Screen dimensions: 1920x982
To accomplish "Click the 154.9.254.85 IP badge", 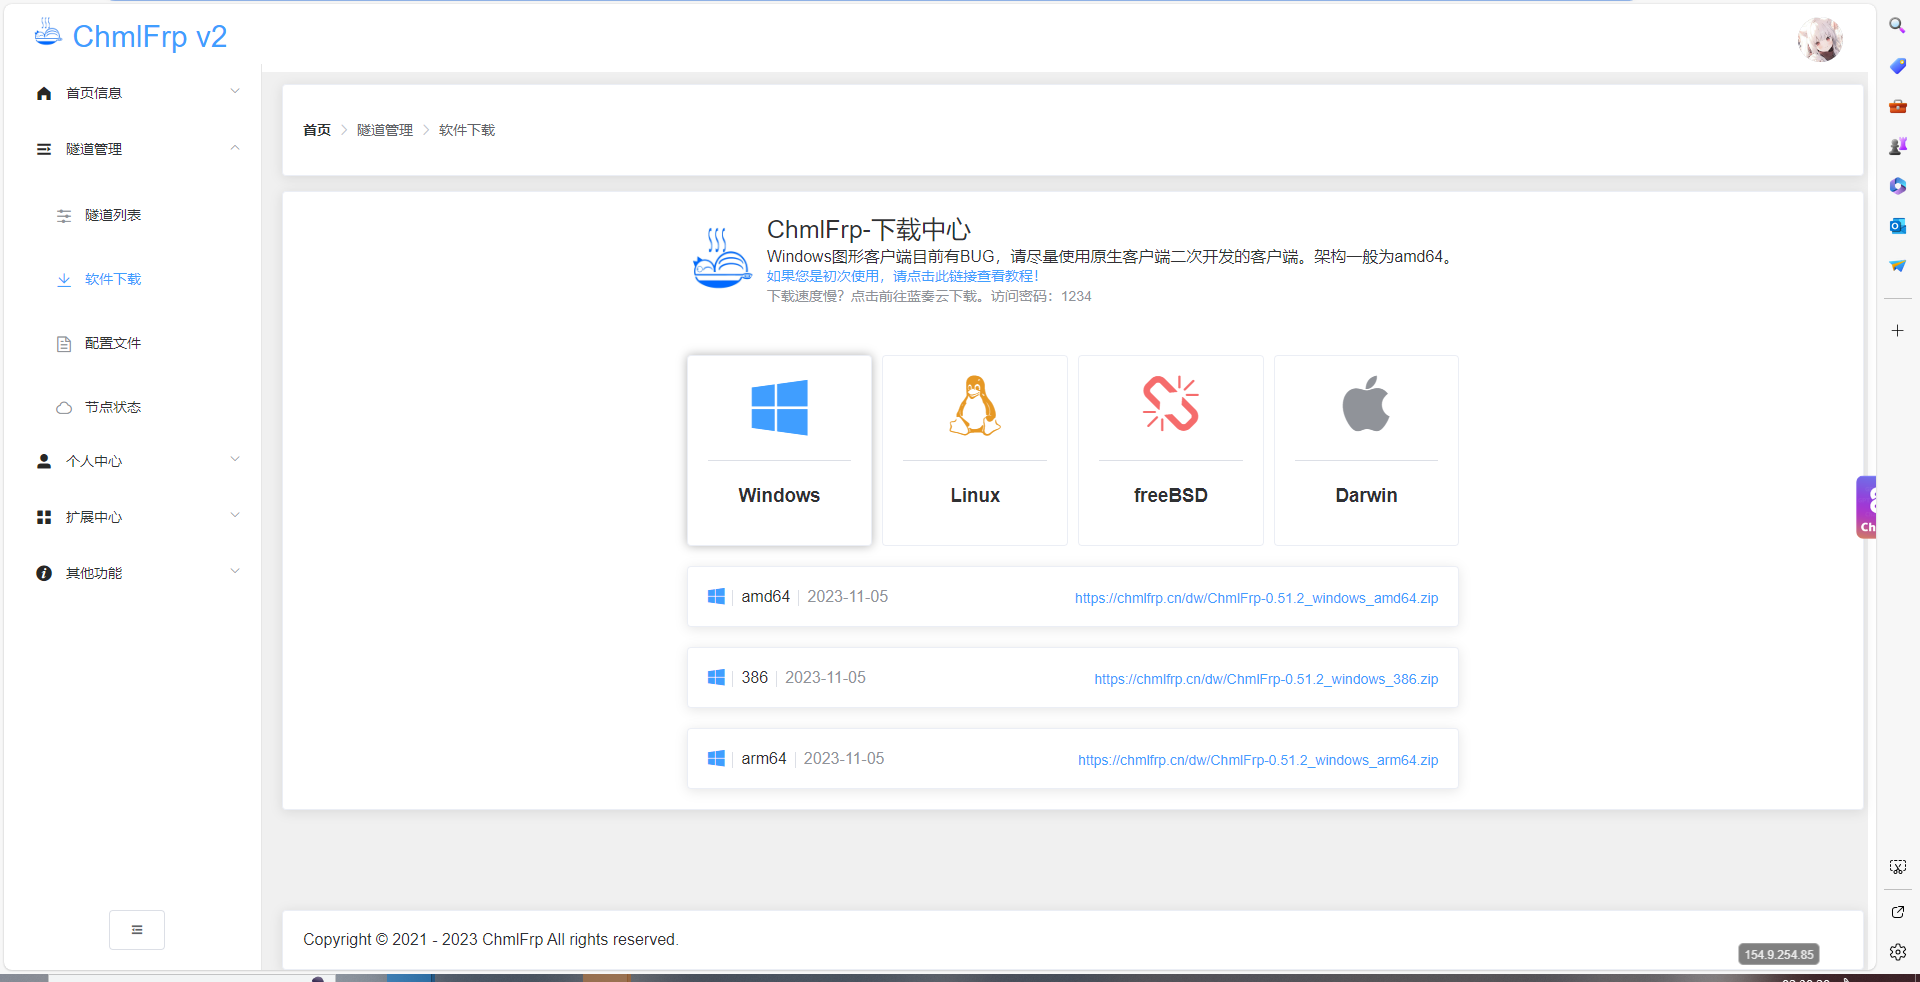I will [1779, 954].
